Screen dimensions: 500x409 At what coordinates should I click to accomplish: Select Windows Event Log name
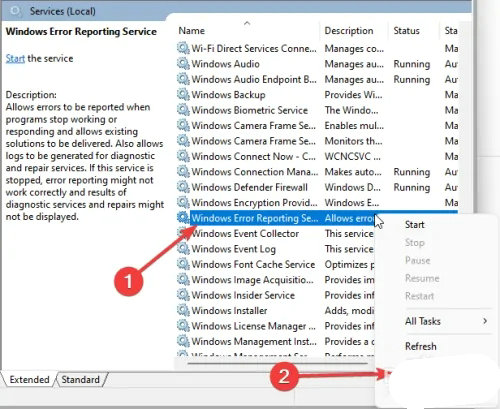click(x=233, y=249)
